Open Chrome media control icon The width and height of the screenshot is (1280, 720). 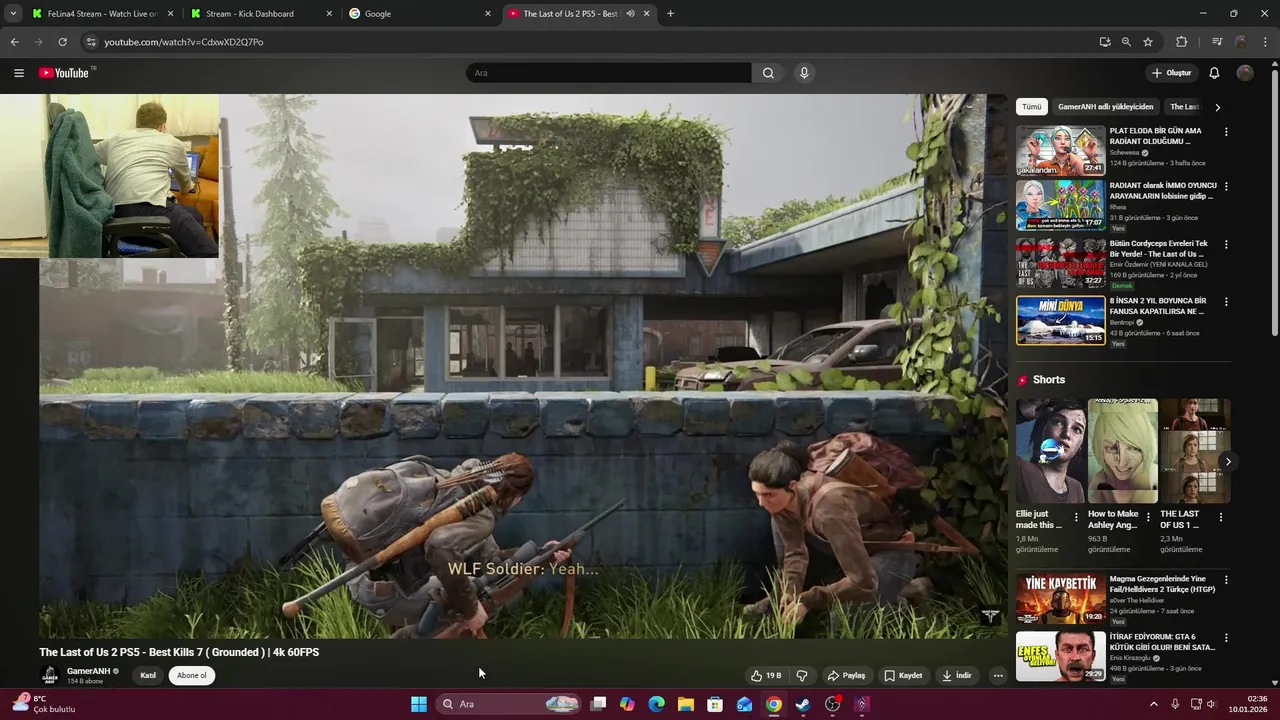click(x=1217, y=42)
